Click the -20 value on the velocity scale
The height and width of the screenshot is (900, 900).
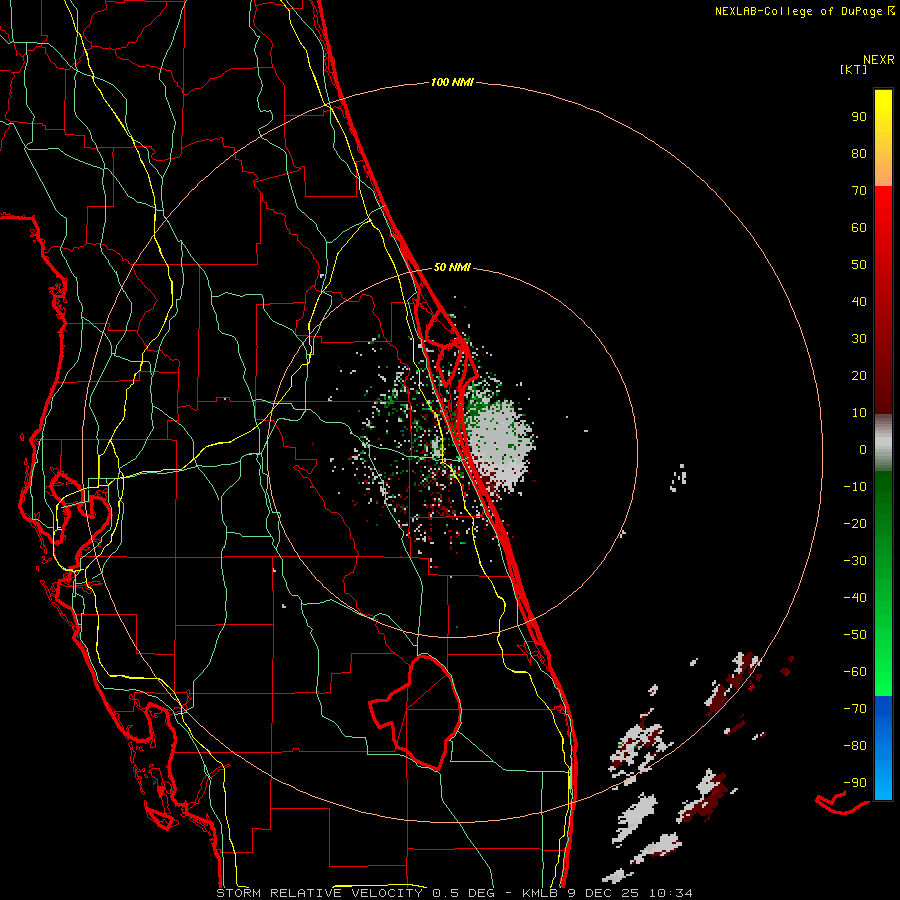(x=855, y=524)
